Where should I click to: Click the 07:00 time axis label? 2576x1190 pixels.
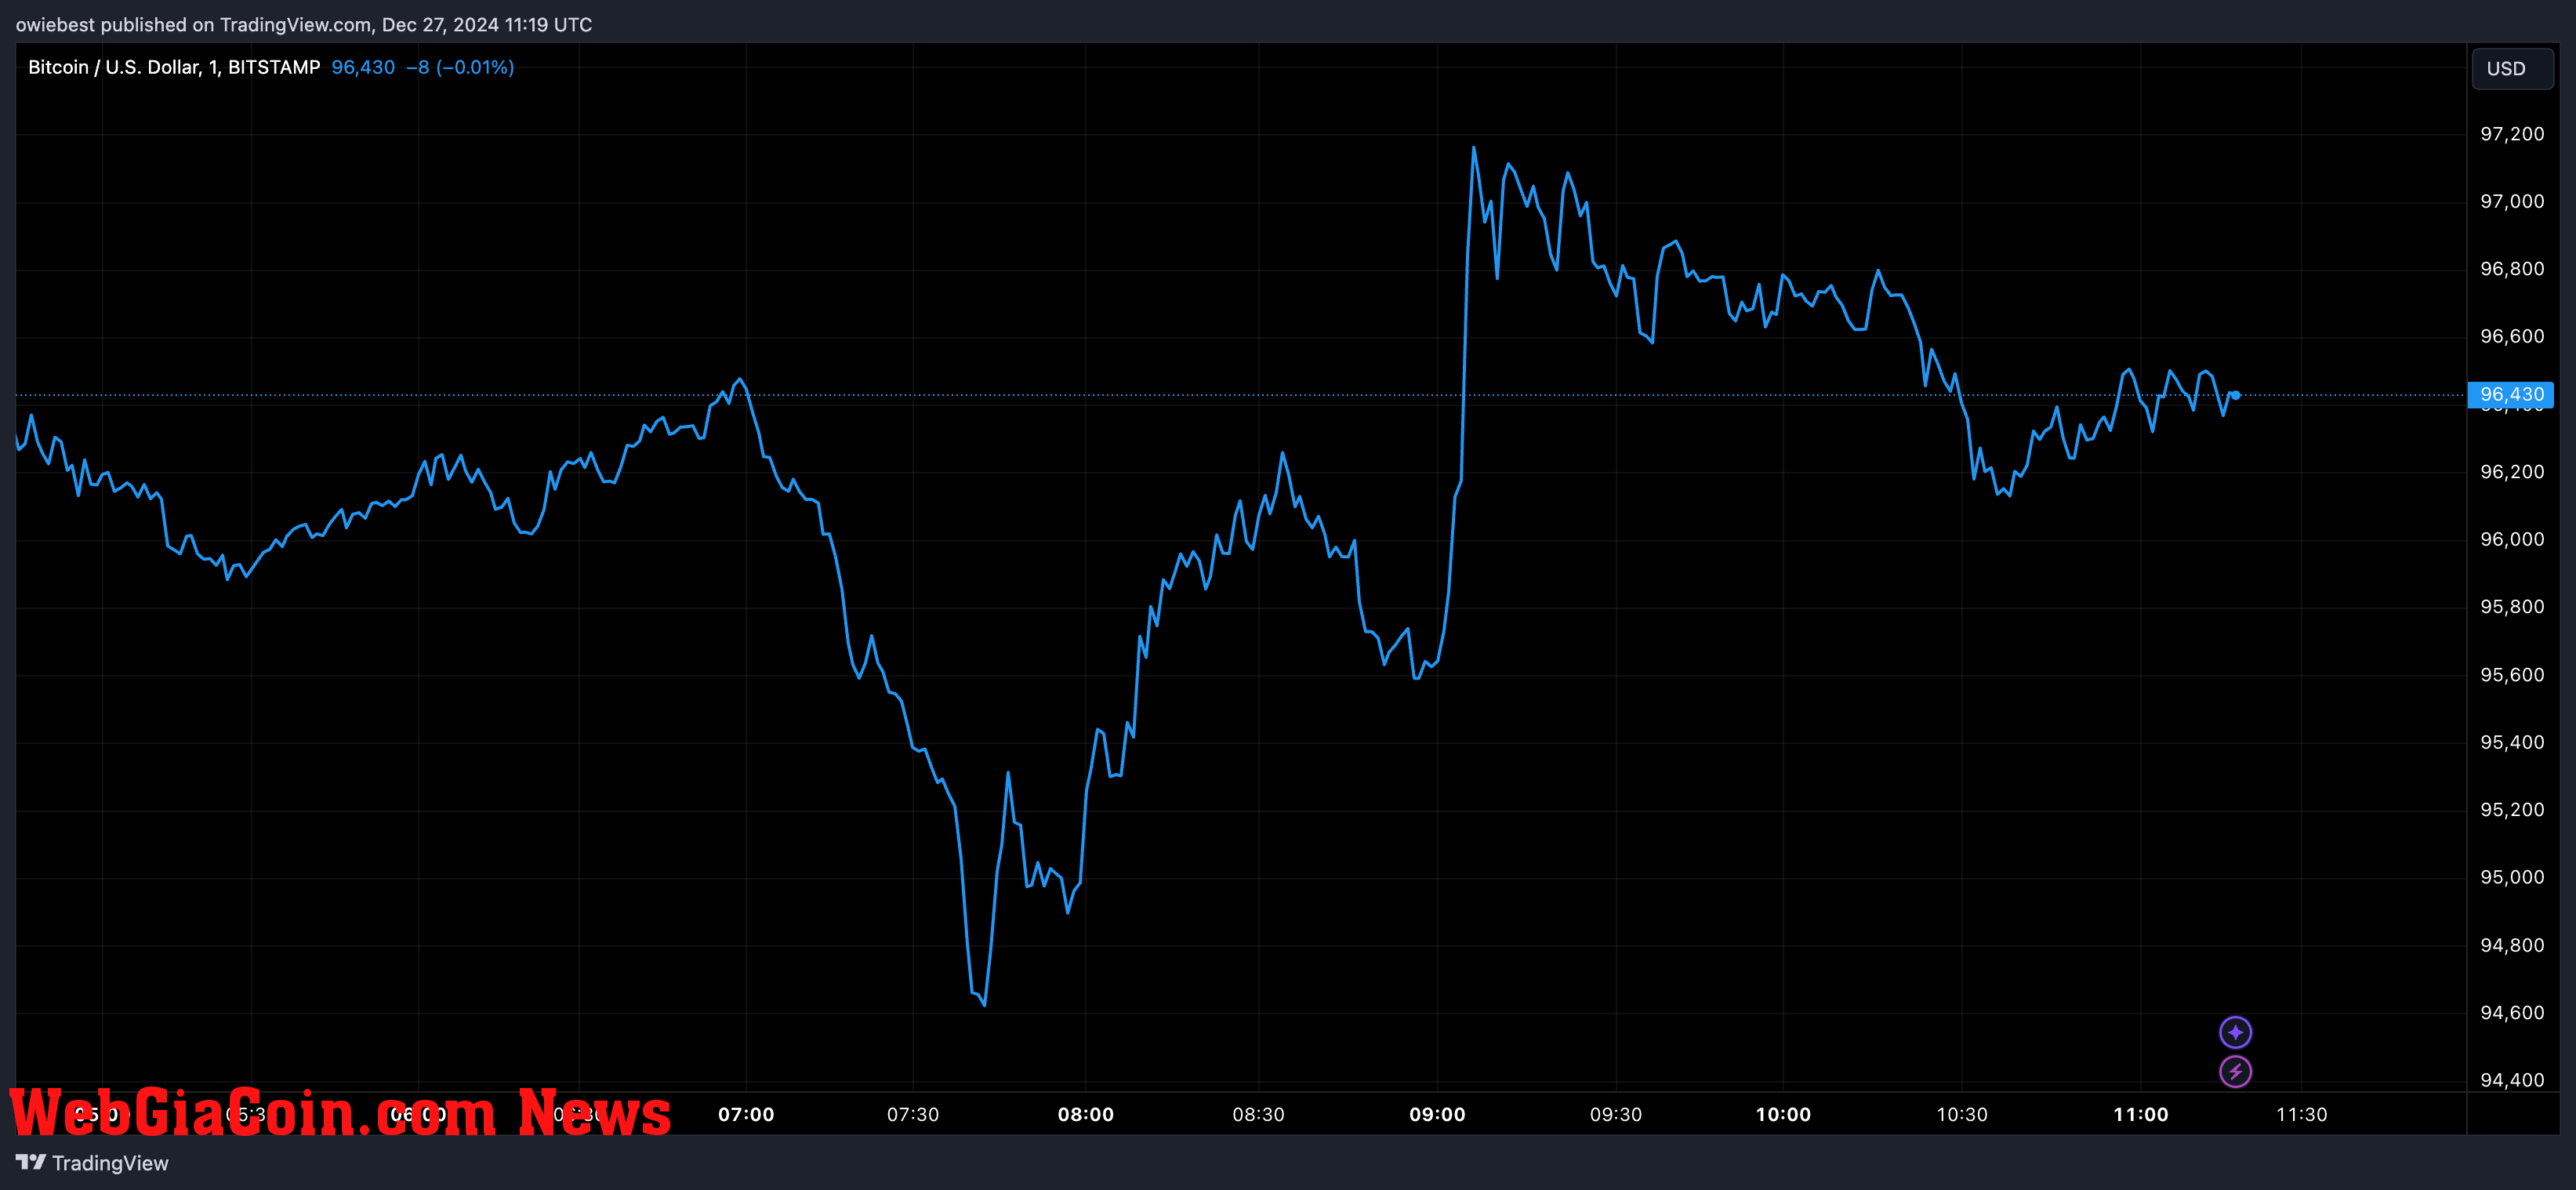point(746,1115)
